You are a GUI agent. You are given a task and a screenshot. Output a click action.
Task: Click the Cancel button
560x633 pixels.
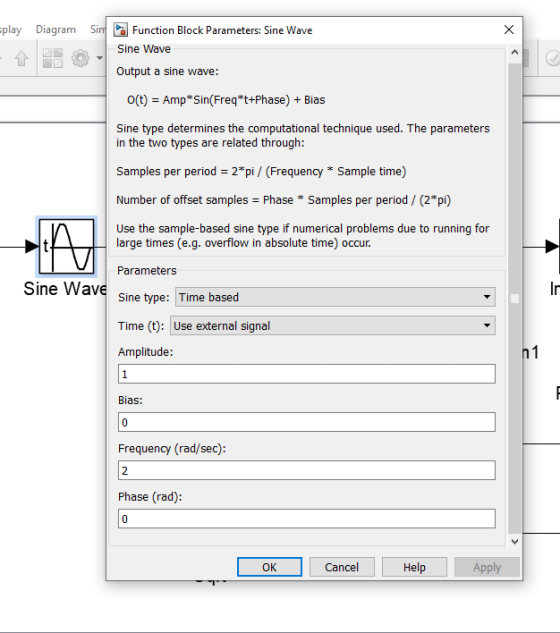[342, 567]
